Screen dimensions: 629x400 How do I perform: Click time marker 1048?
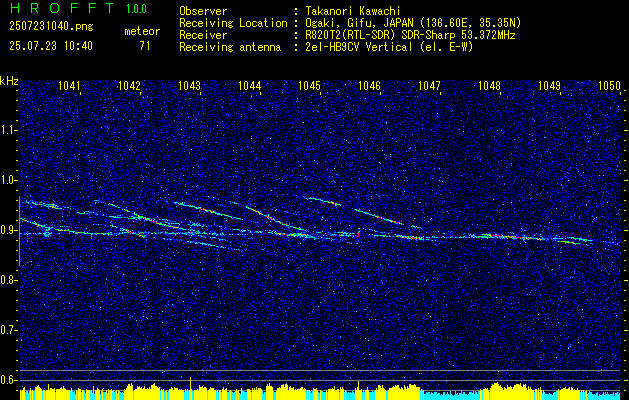click(489, 85)
